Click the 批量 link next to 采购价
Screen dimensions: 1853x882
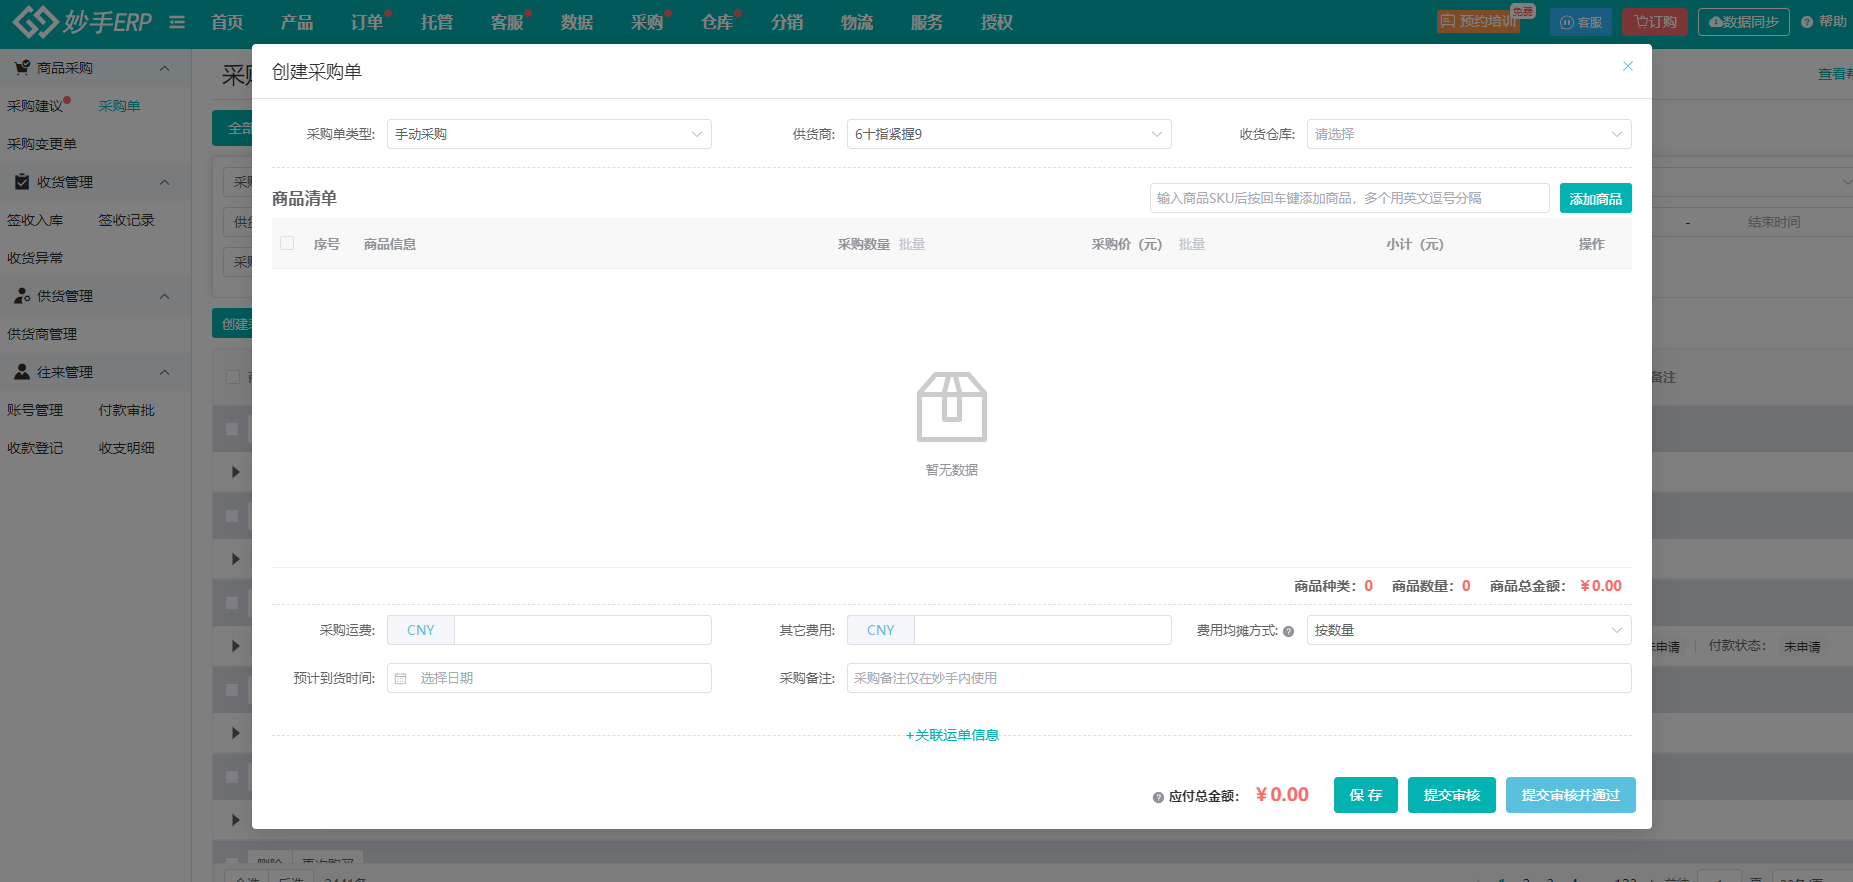point(1192,244)
